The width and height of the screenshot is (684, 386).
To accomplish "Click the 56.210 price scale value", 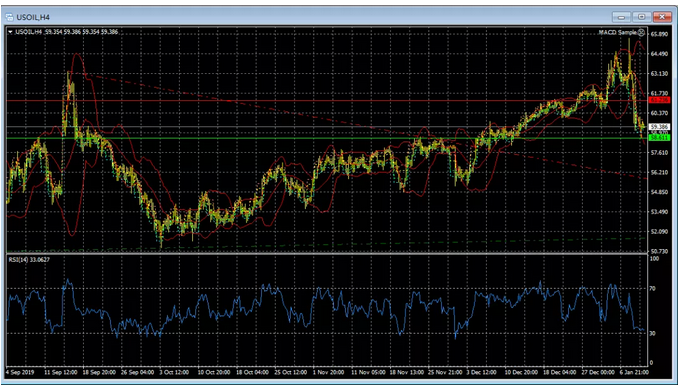I will point(660,172).
